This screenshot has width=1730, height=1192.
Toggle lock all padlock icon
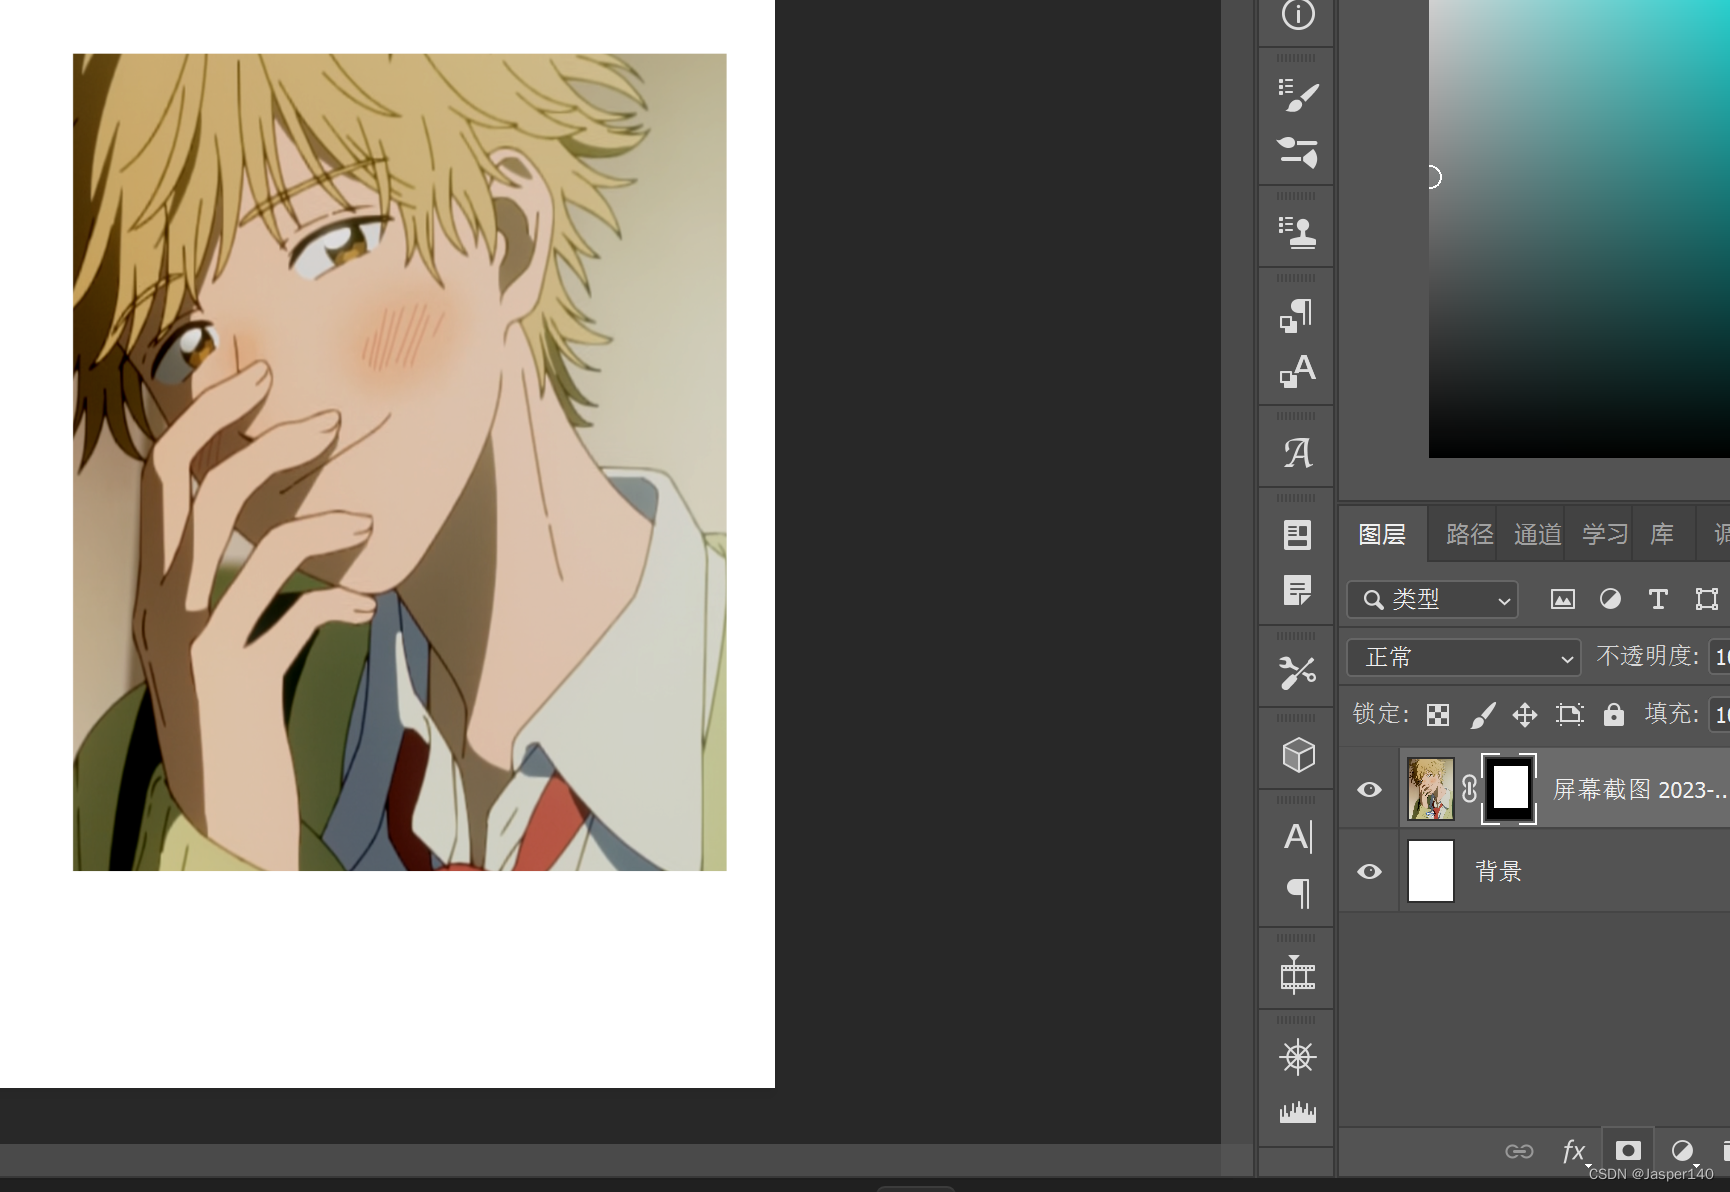[x=1614, y=714]
